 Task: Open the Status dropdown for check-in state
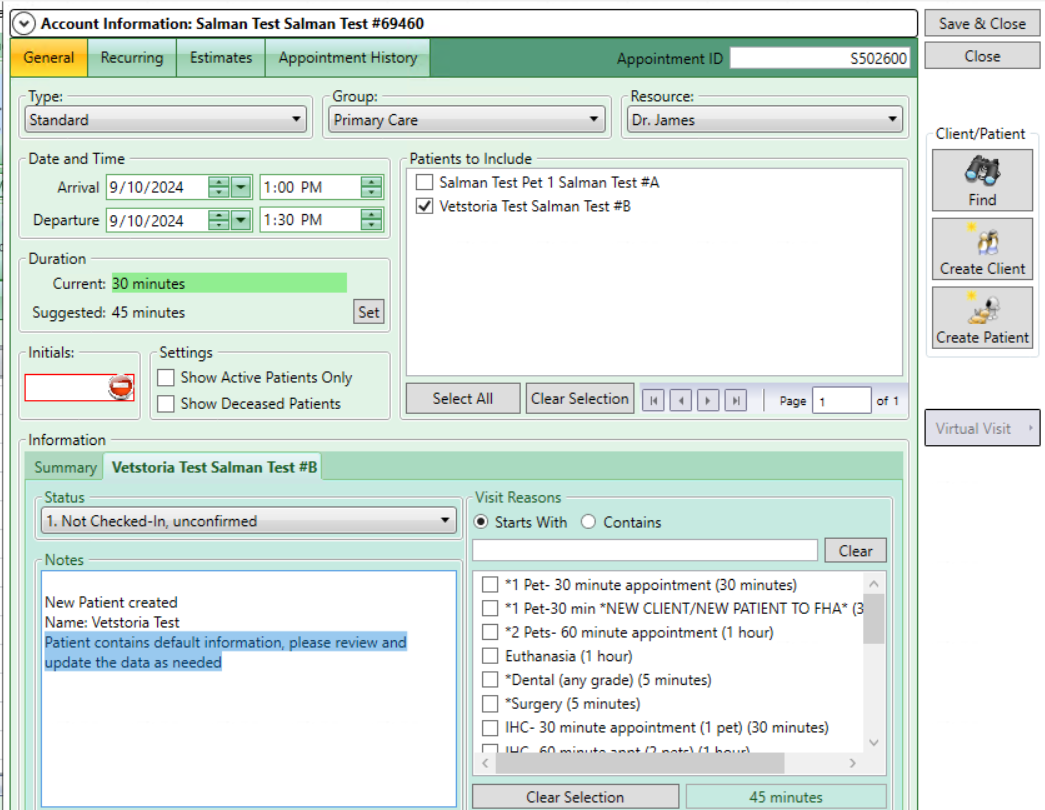pos(445,520)
